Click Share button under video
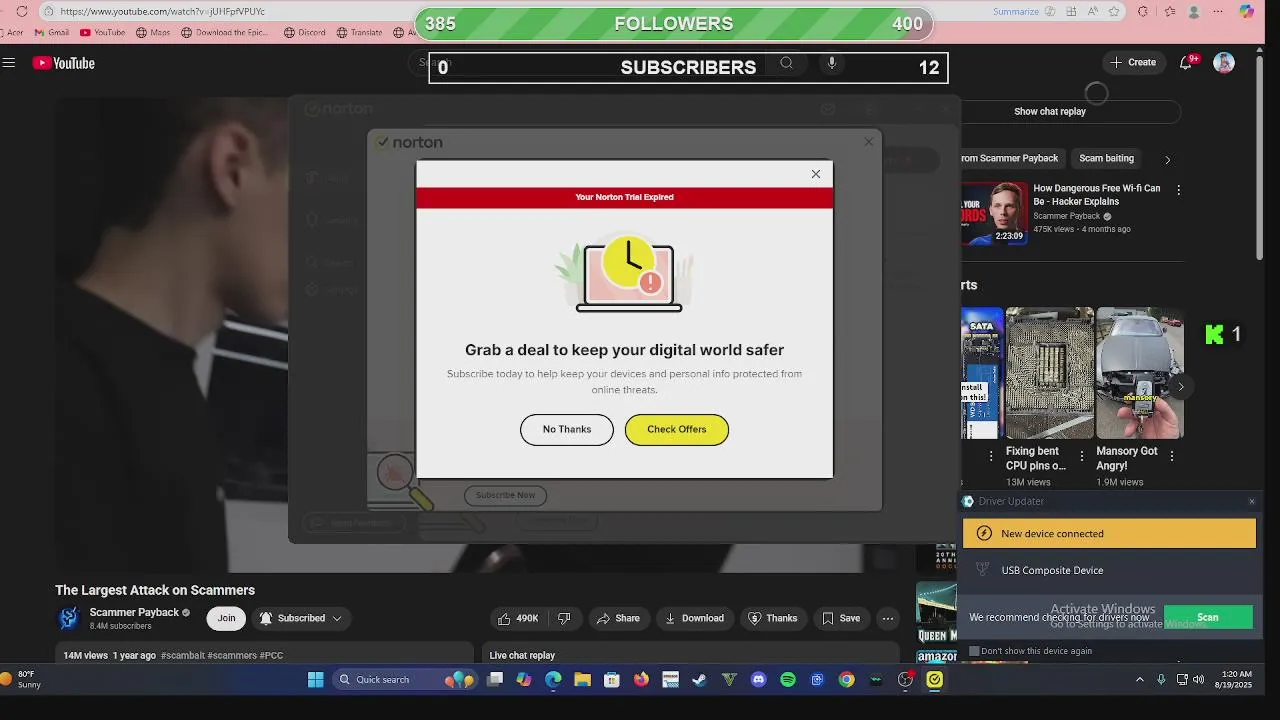Image resolution: width=1280 pixels, height=720 pixels. [x=618, y=618]
